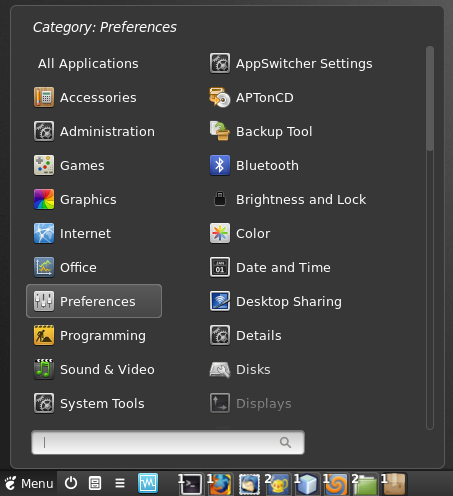Switch to the terminal in taskbar

pyautogui.click(x=190, y=484)
